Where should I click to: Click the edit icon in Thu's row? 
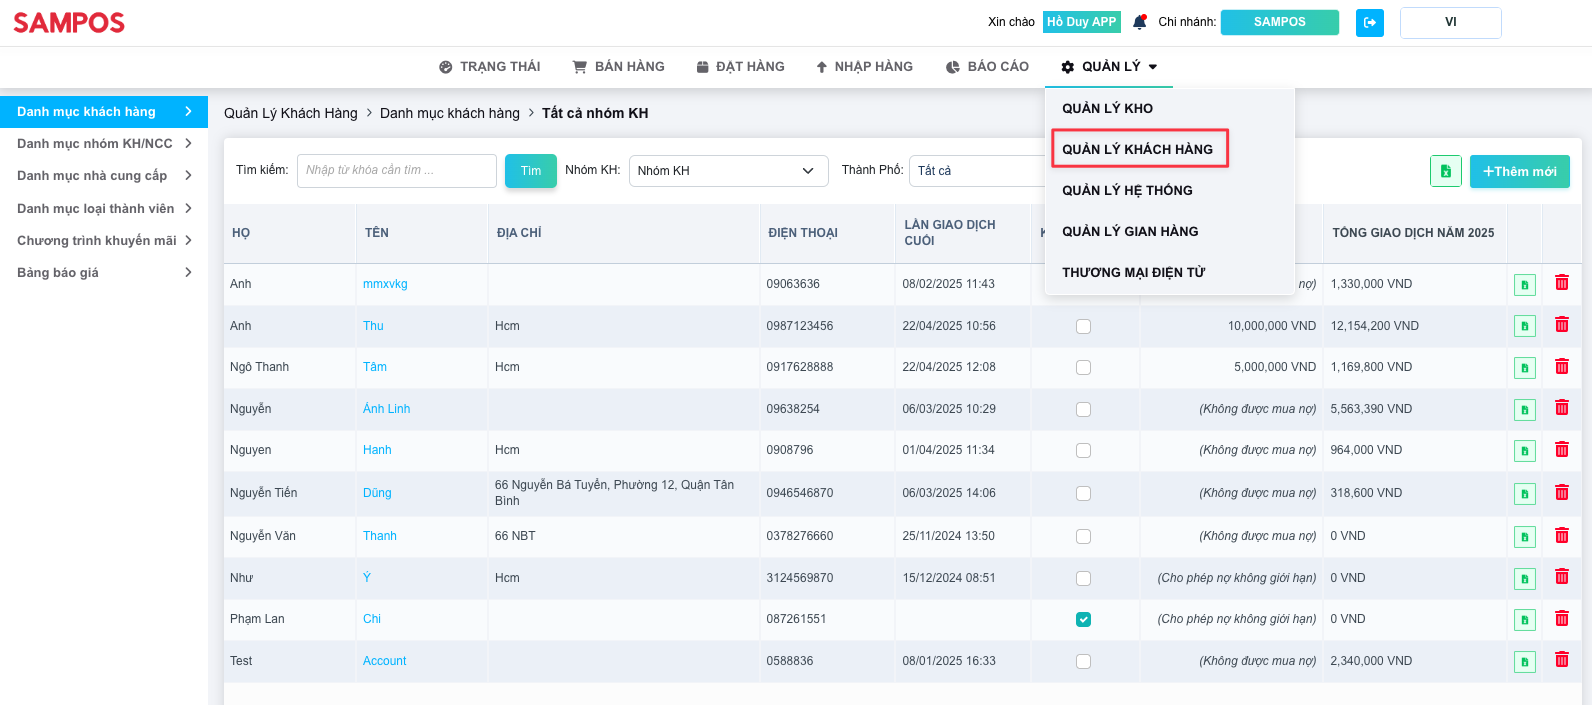(1525, 326)
